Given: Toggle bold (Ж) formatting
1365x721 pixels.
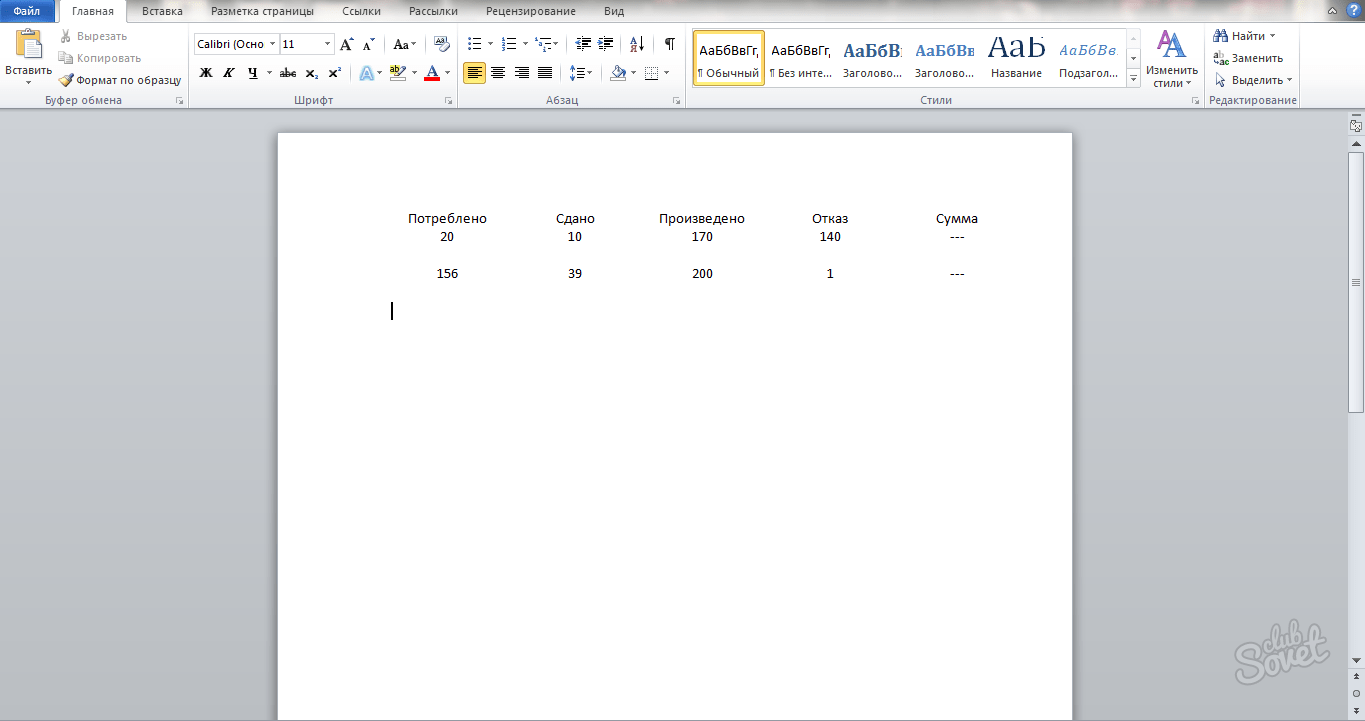Looking at the screenshot, I should pos(206,73).
